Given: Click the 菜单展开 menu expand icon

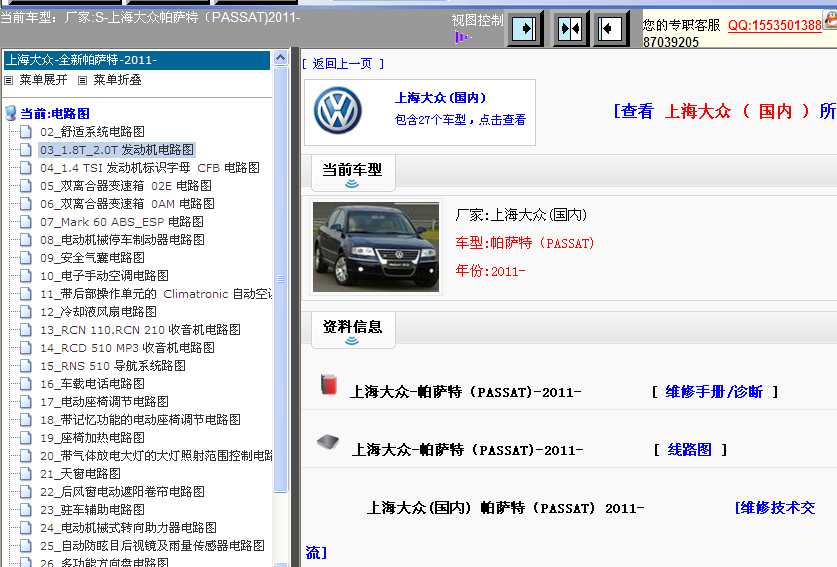Looking at the screenshot, I should click(x=9, y=81).
